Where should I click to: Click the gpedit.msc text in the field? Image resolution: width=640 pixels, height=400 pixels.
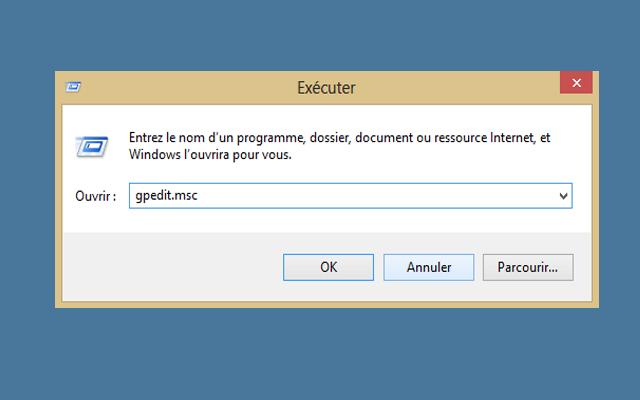tap(167, 196)
